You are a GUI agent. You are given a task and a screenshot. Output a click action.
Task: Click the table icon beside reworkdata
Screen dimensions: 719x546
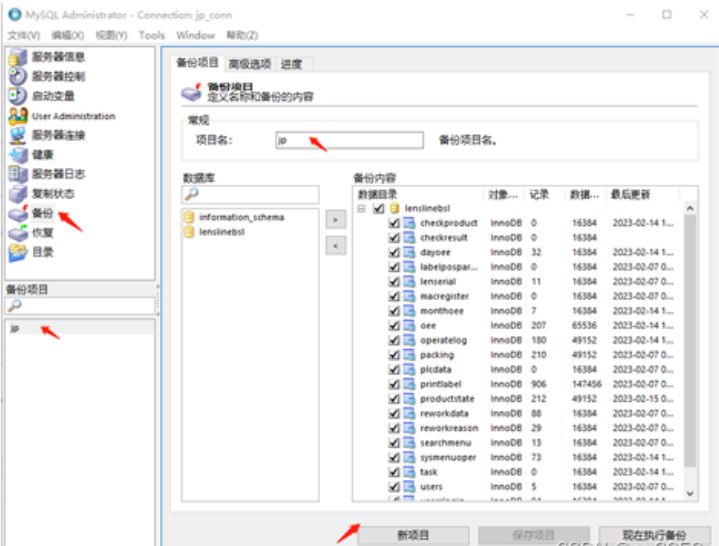click(x=409, y=414)
